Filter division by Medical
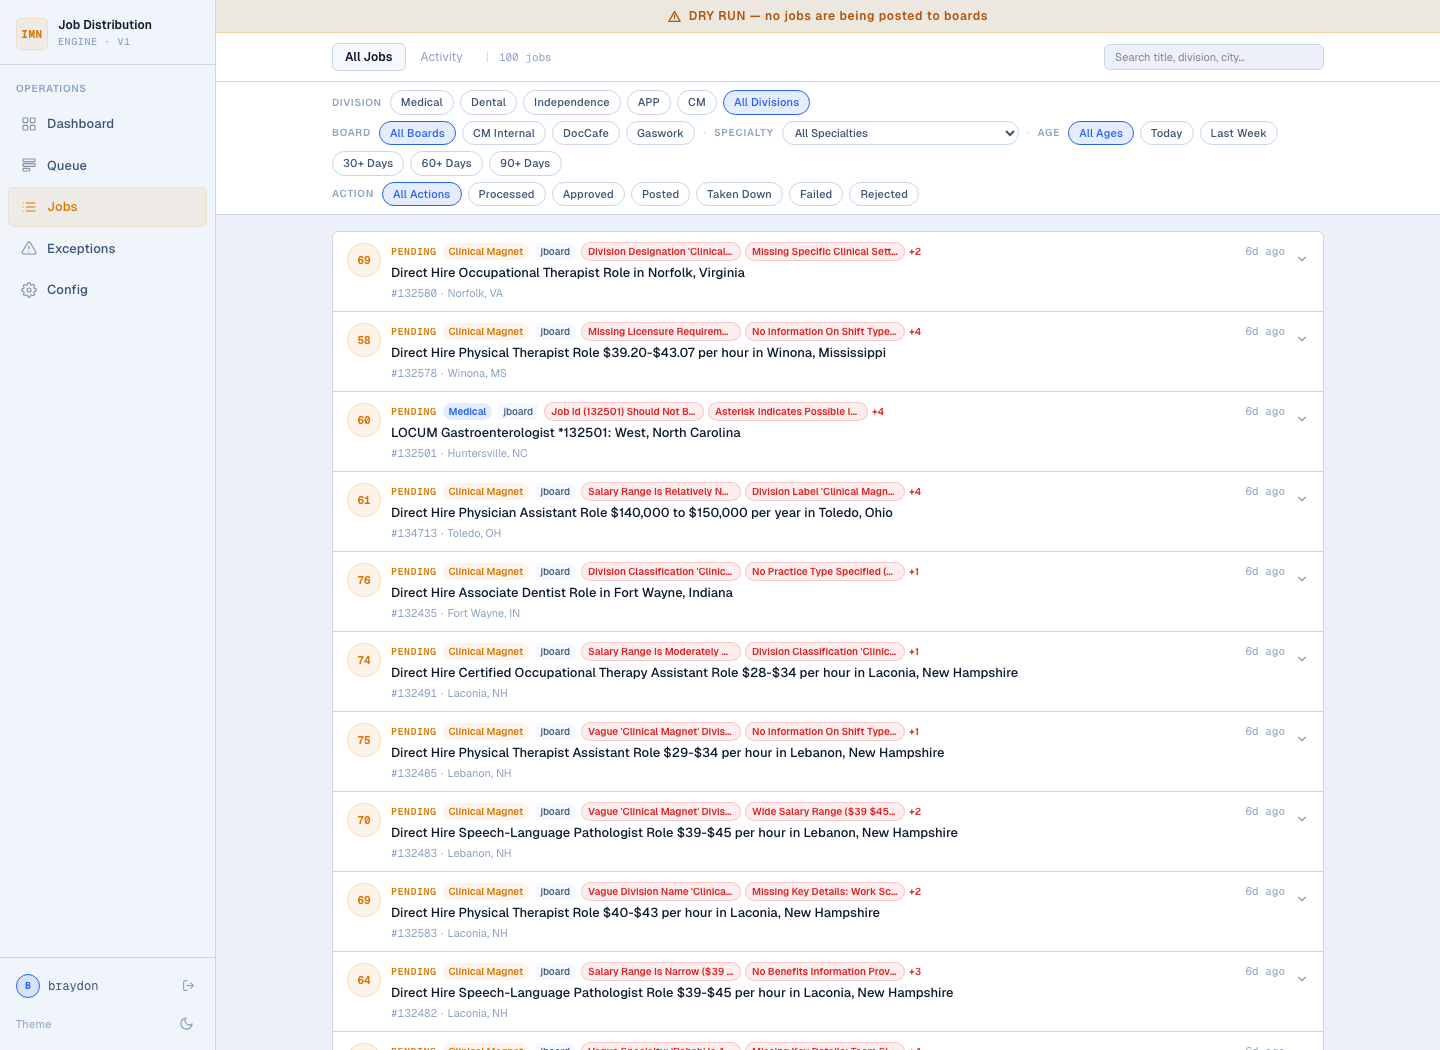The image size is (1440, 1050). 422,103
